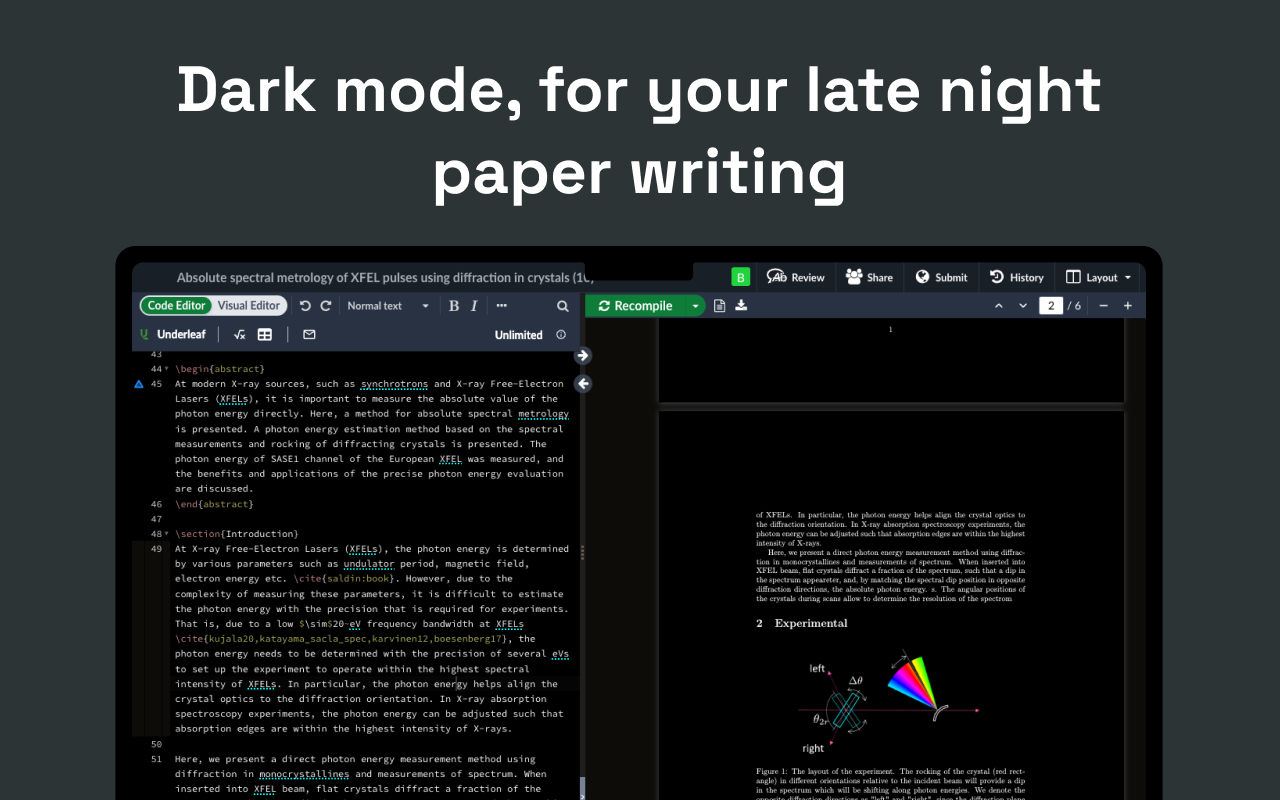This screenshot has width=1280, height=800.
Task: Click the Submit menu item
Action: (x=941, y=277)
